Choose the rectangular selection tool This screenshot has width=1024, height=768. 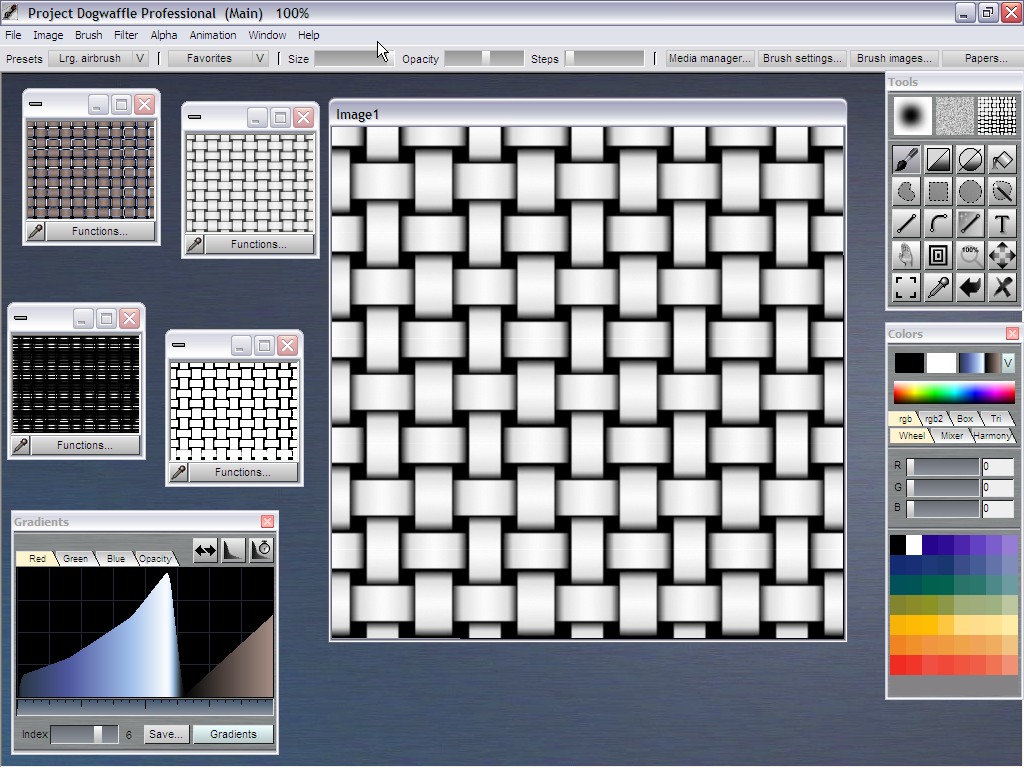click(938, 192)
